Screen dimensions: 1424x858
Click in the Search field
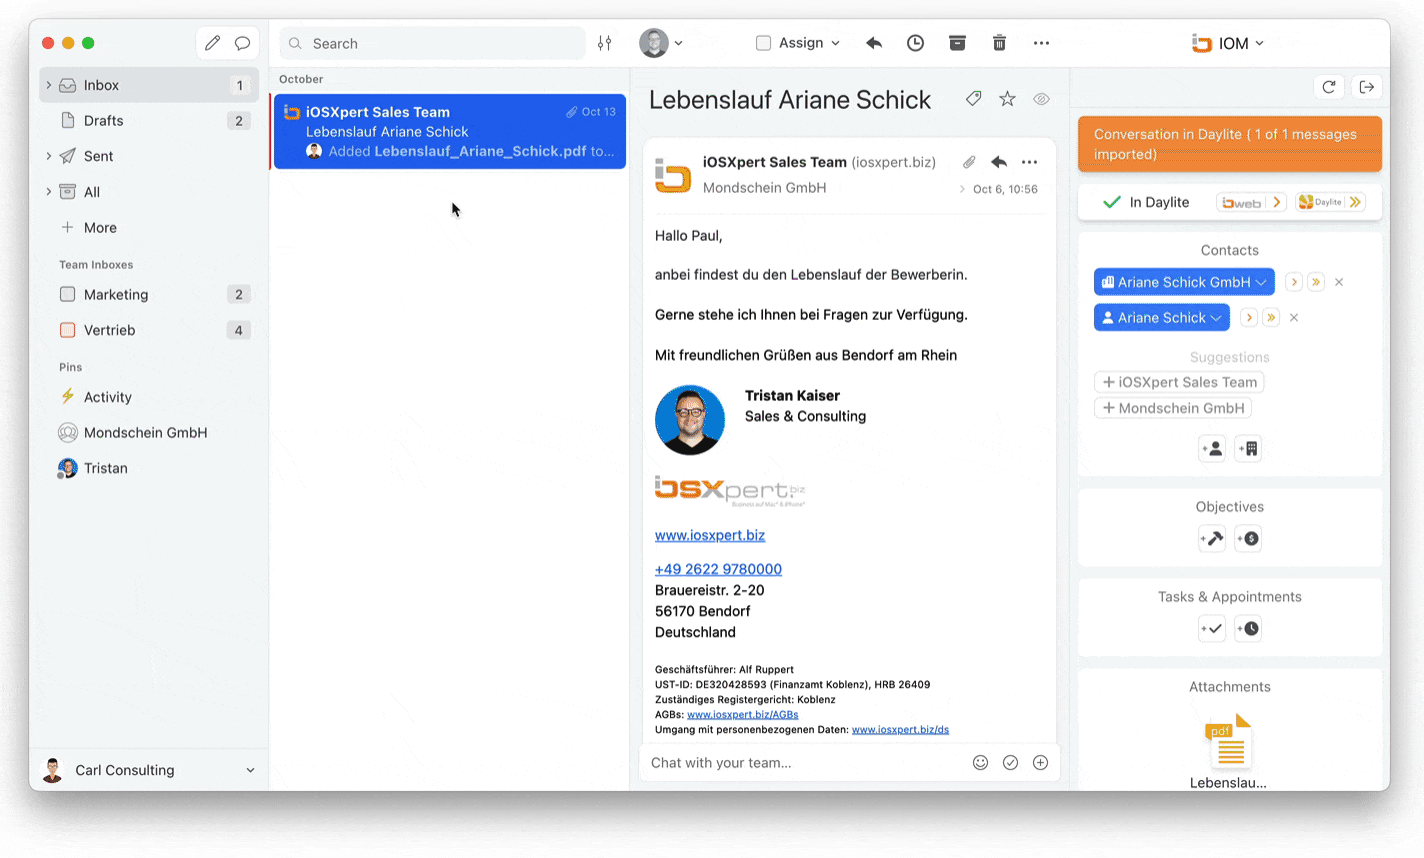click(432, 43)
